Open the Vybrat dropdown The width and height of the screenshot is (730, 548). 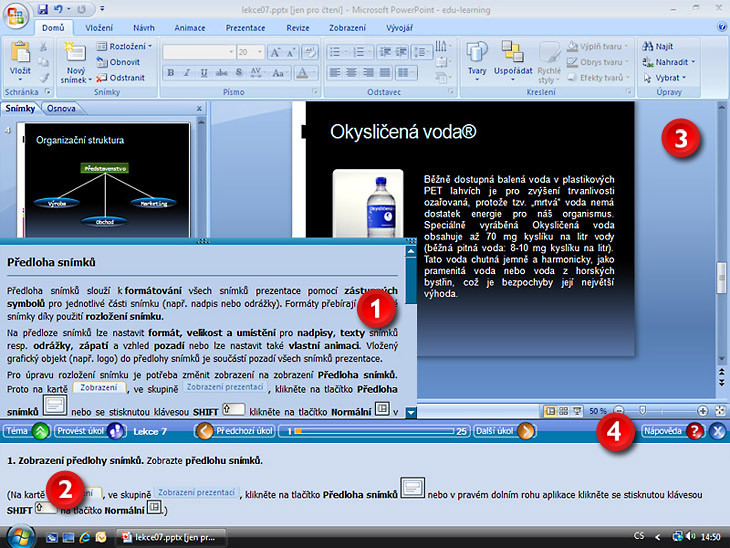(x=664, y=78)
